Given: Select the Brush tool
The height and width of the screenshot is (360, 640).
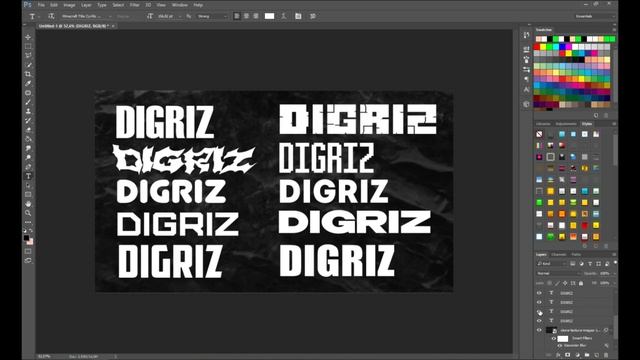Looking at the screenshot, I should tap(28, 102).
